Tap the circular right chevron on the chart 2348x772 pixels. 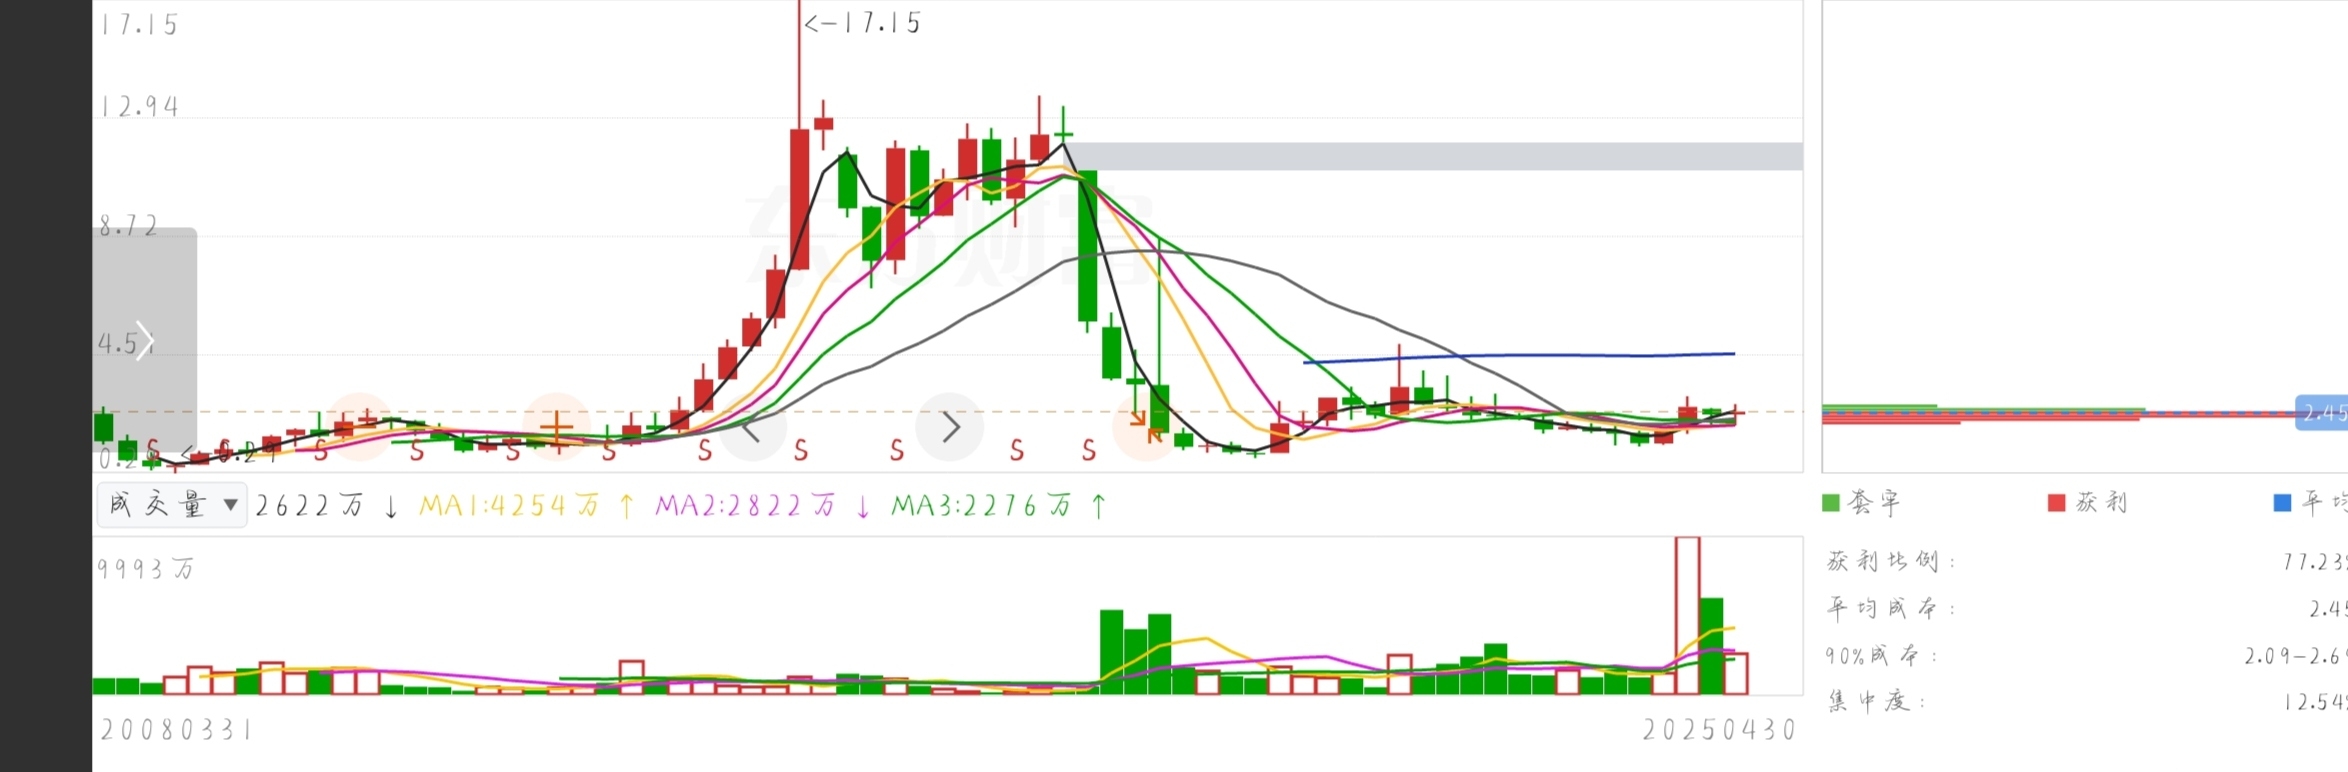950,428
